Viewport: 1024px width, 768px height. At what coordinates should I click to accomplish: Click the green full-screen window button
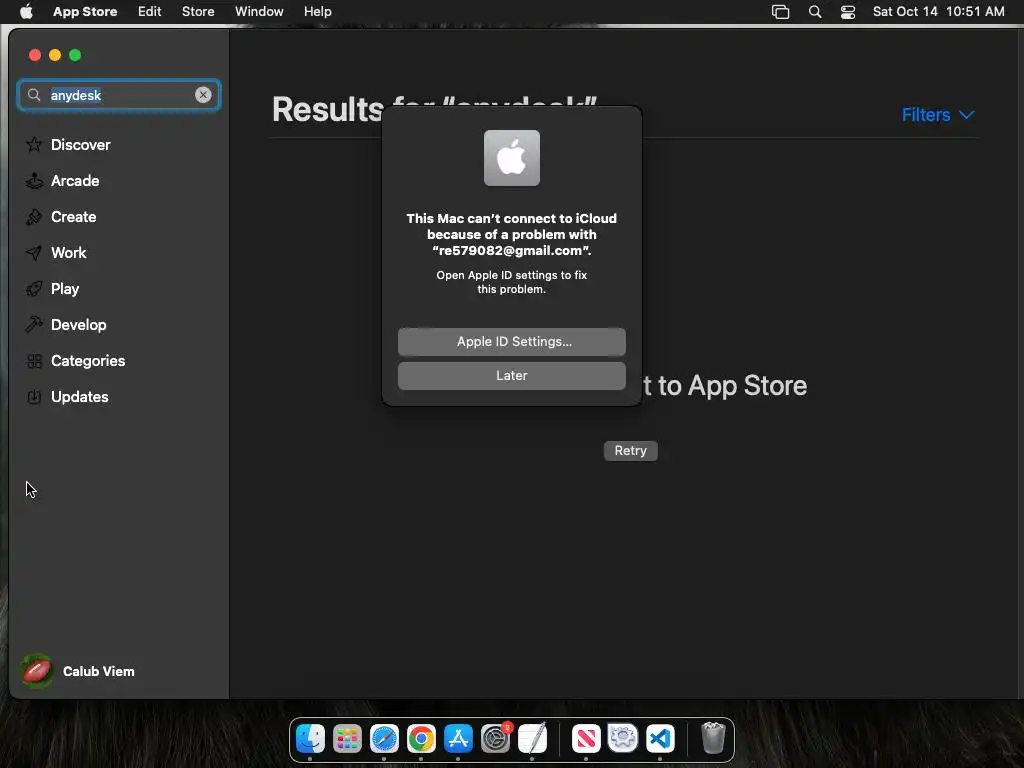tap(75, 56)
